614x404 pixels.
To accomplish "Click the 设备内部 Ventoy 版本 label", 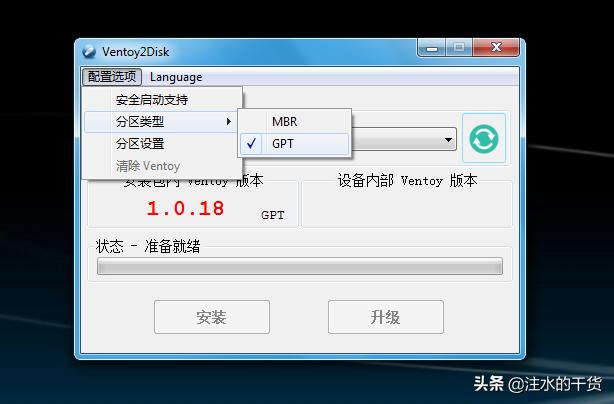I will (407, 180).
